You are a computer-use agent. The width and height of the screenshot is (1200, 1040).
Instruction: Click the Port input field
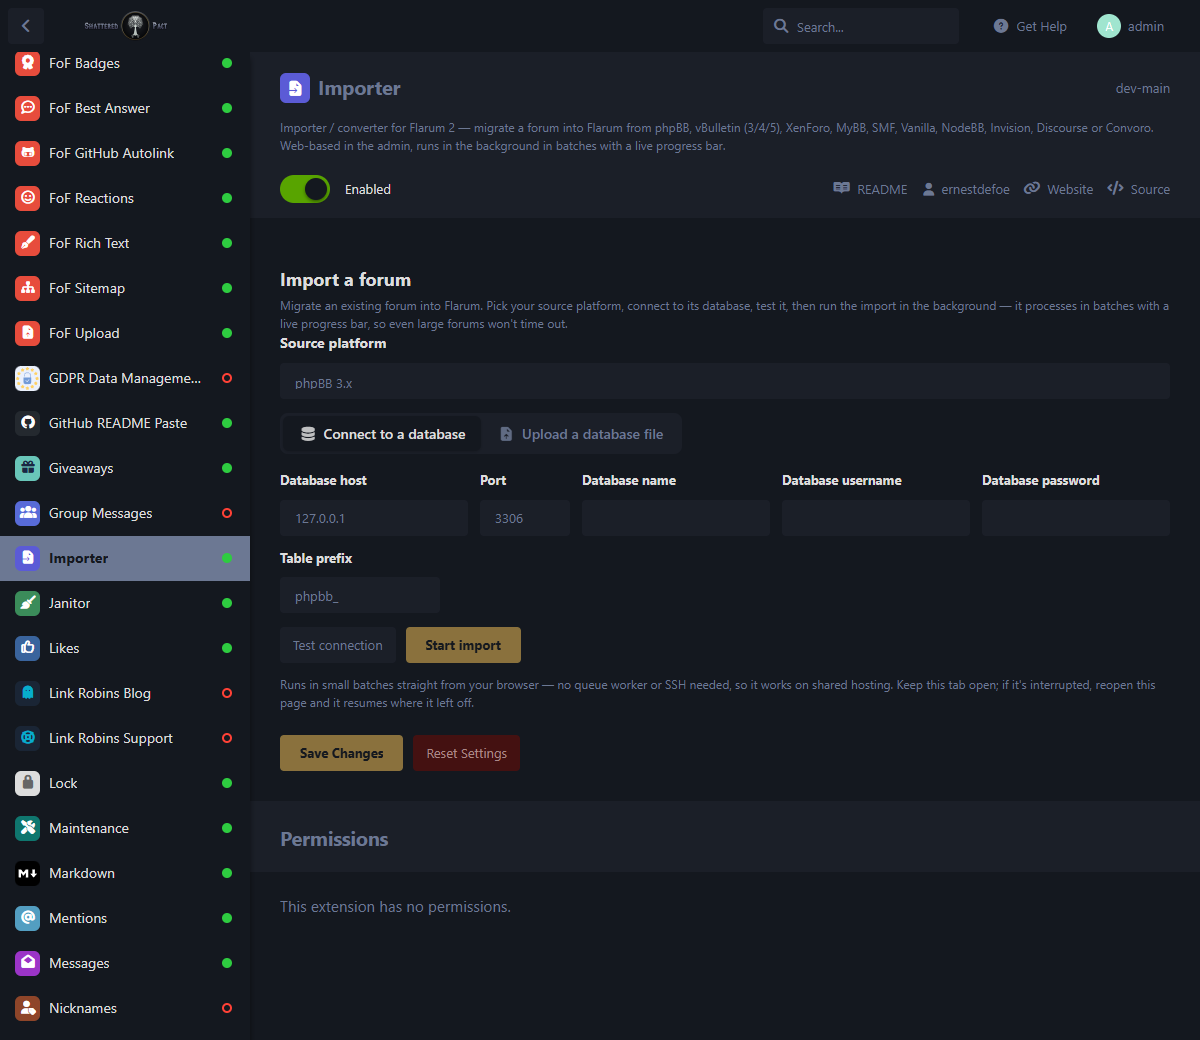coord(525,518)
